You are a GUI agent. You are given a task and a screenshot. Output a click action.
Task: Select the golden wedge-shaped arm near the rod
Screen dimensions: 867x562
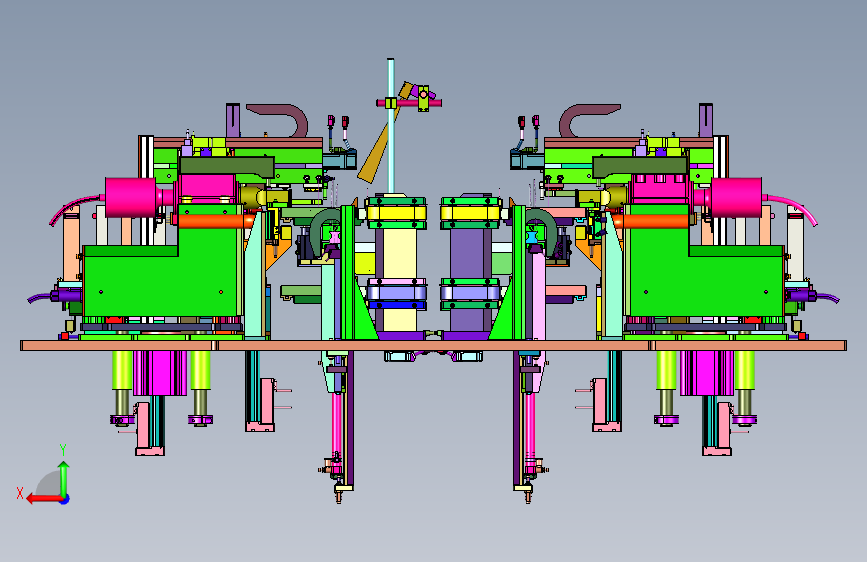tap(375, 152)
